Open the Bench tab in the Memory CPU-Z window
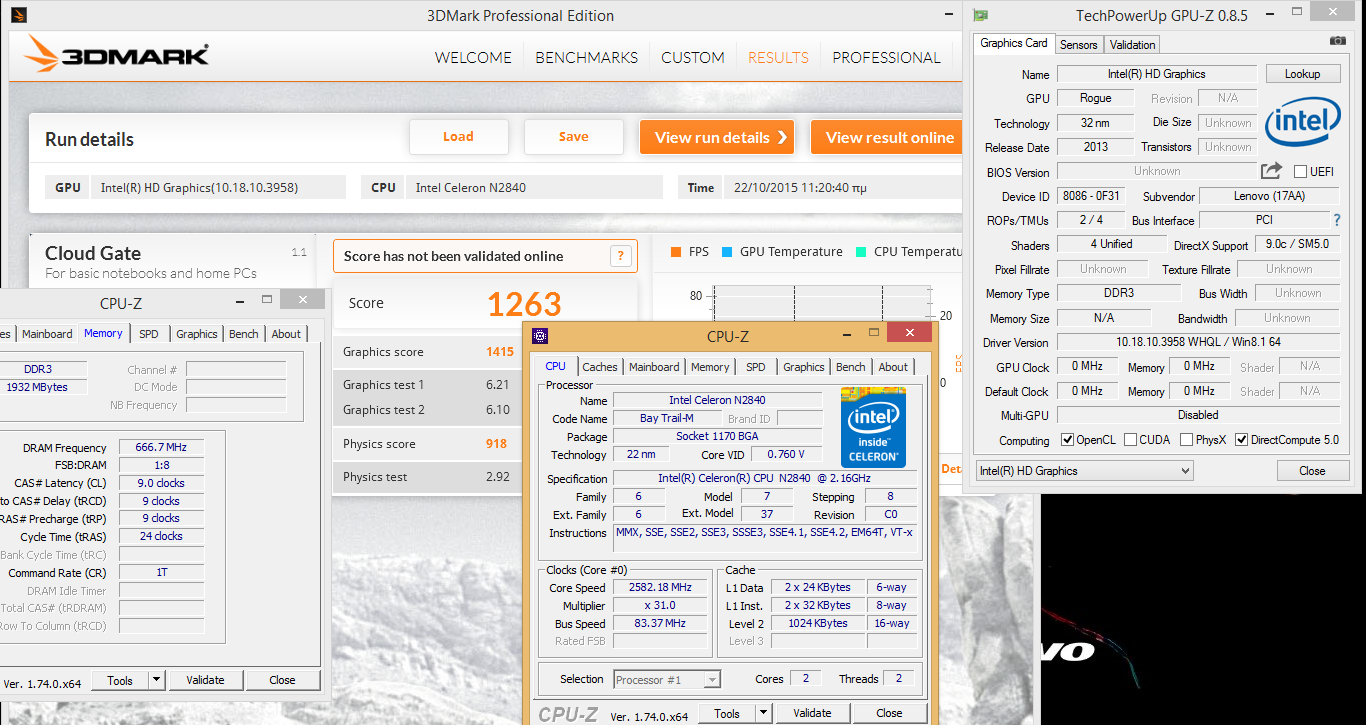The height and width of the screenshot is (725, 1366). pyautogui.click(x=244, y=334)
